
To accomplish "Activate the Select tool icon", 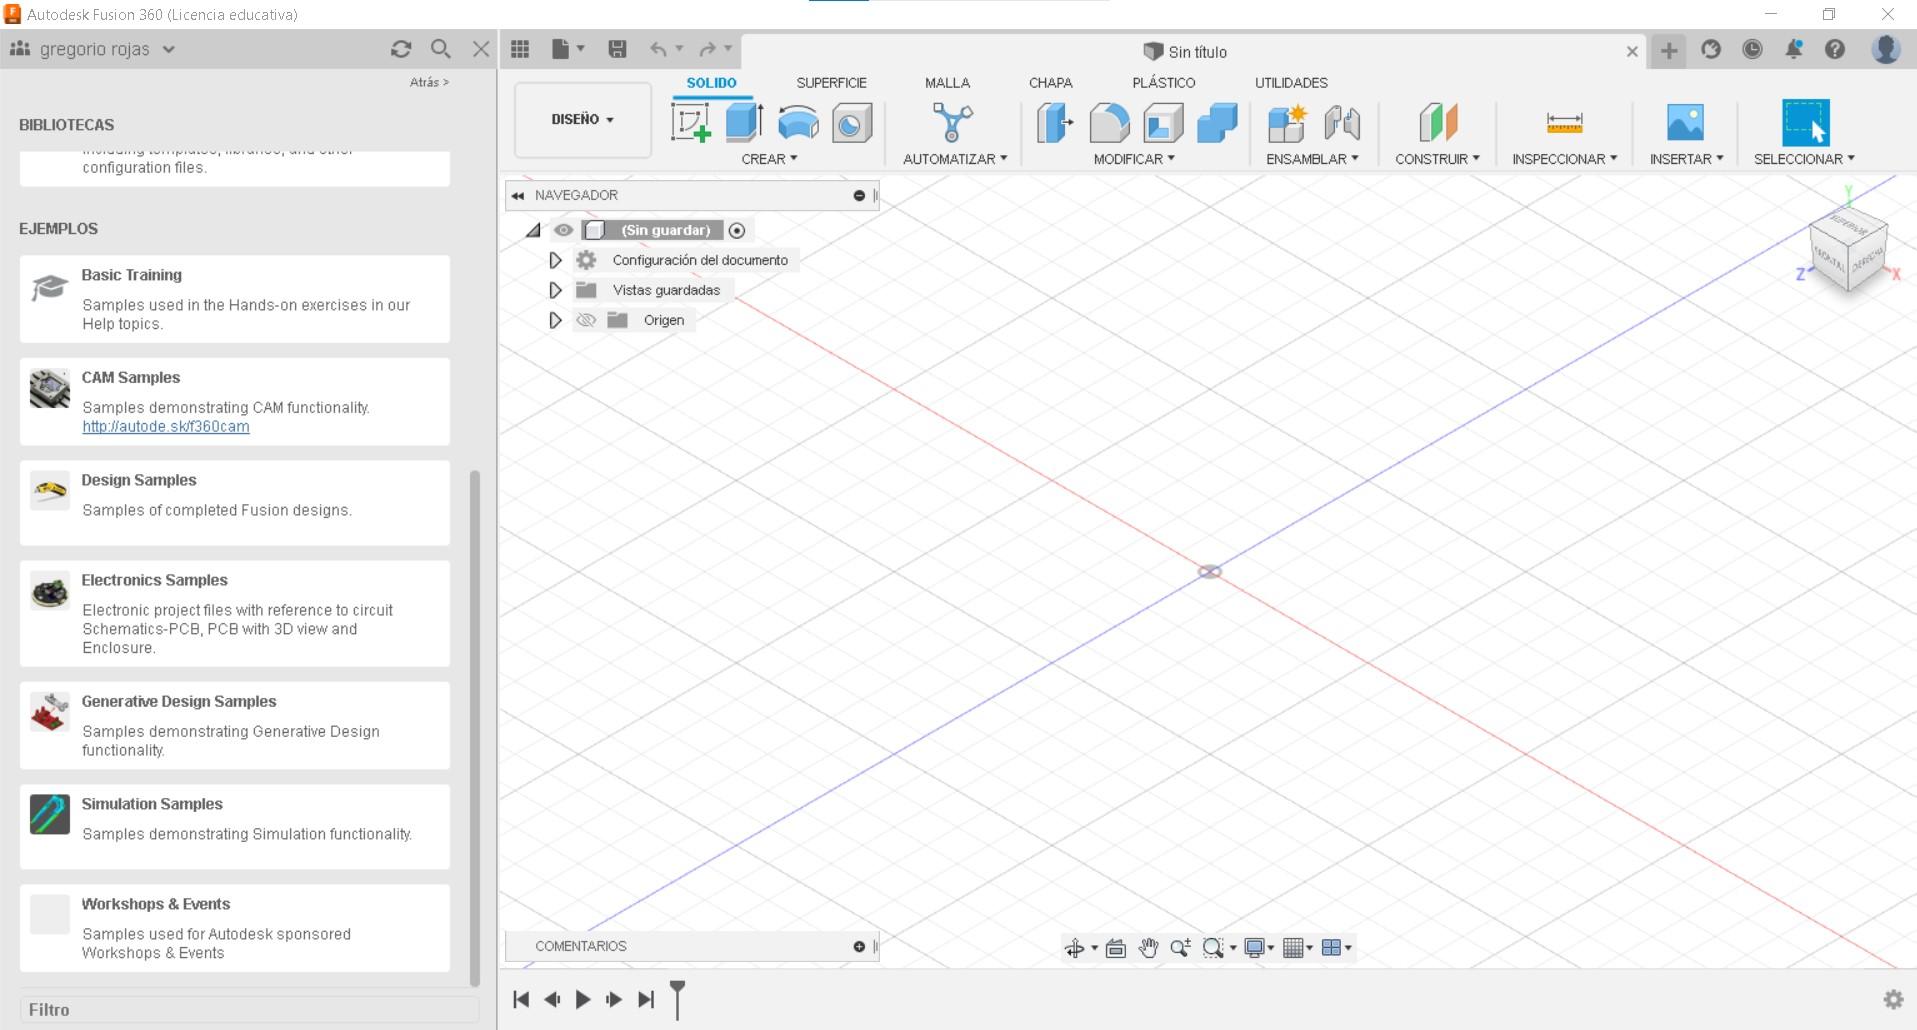I will pyautogui.click(x=1805, y=123).
